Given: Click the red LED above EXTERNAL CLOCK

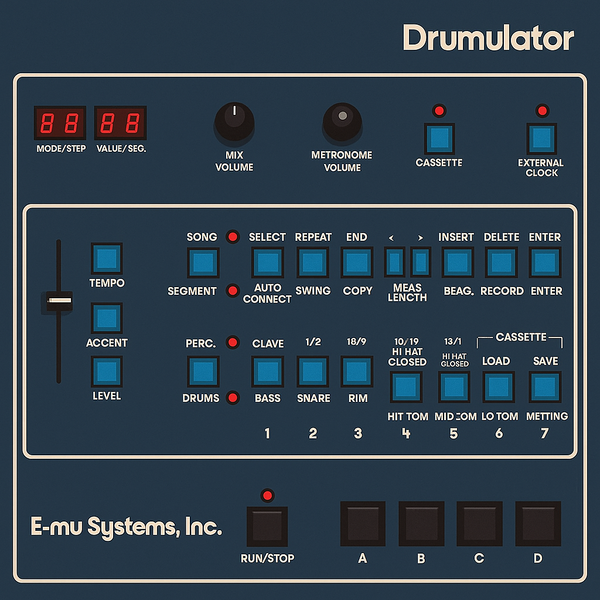Looking at the screenshot, I should tap(542, 111).
